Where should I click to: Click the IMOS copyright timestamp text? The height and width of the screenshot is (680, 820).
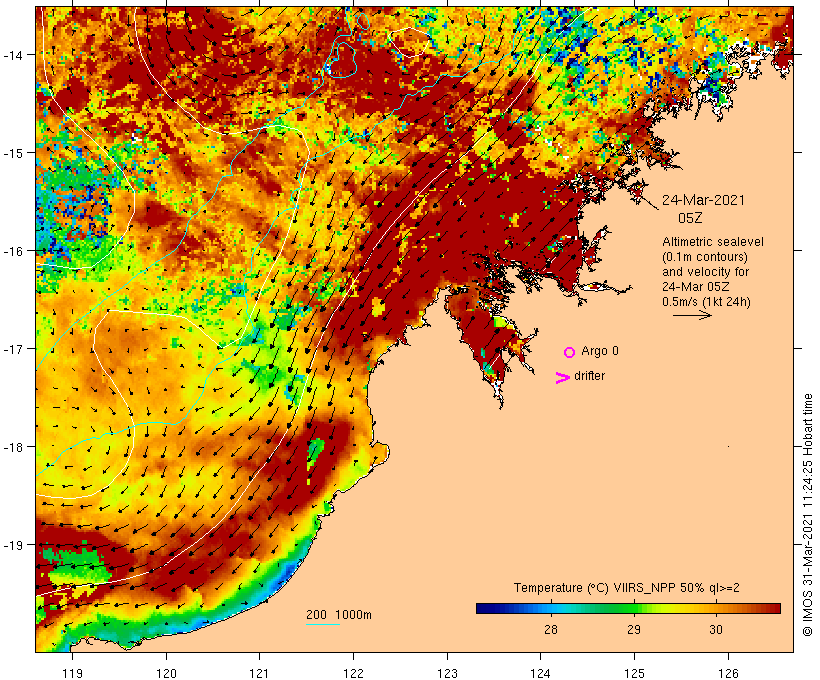tap(807, 515)
